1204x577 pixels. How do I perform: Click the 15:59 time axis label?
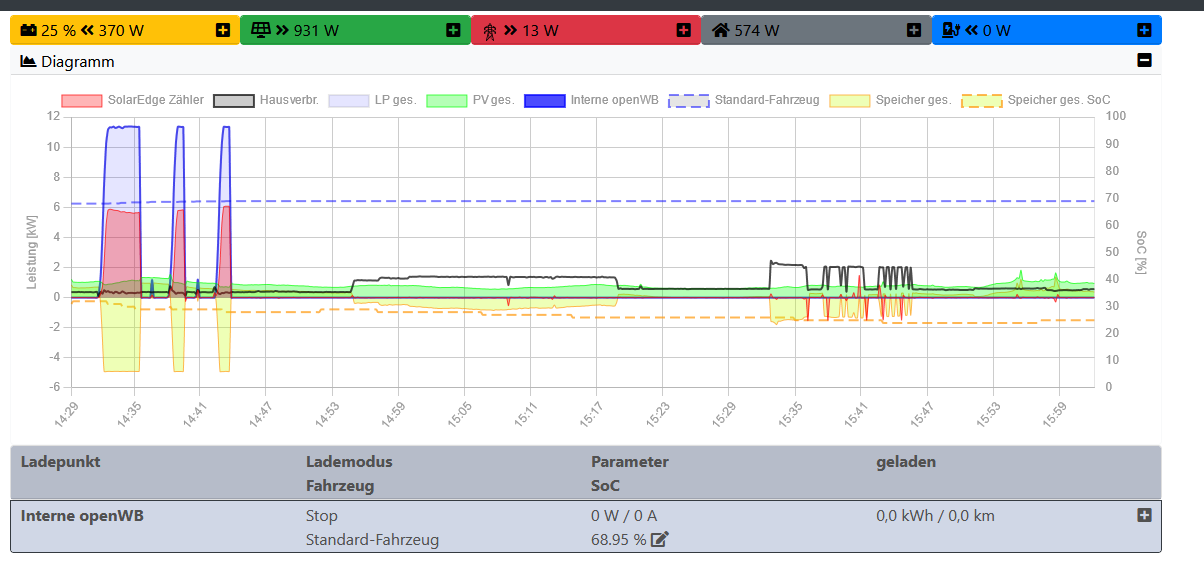tap(1054, 414)
